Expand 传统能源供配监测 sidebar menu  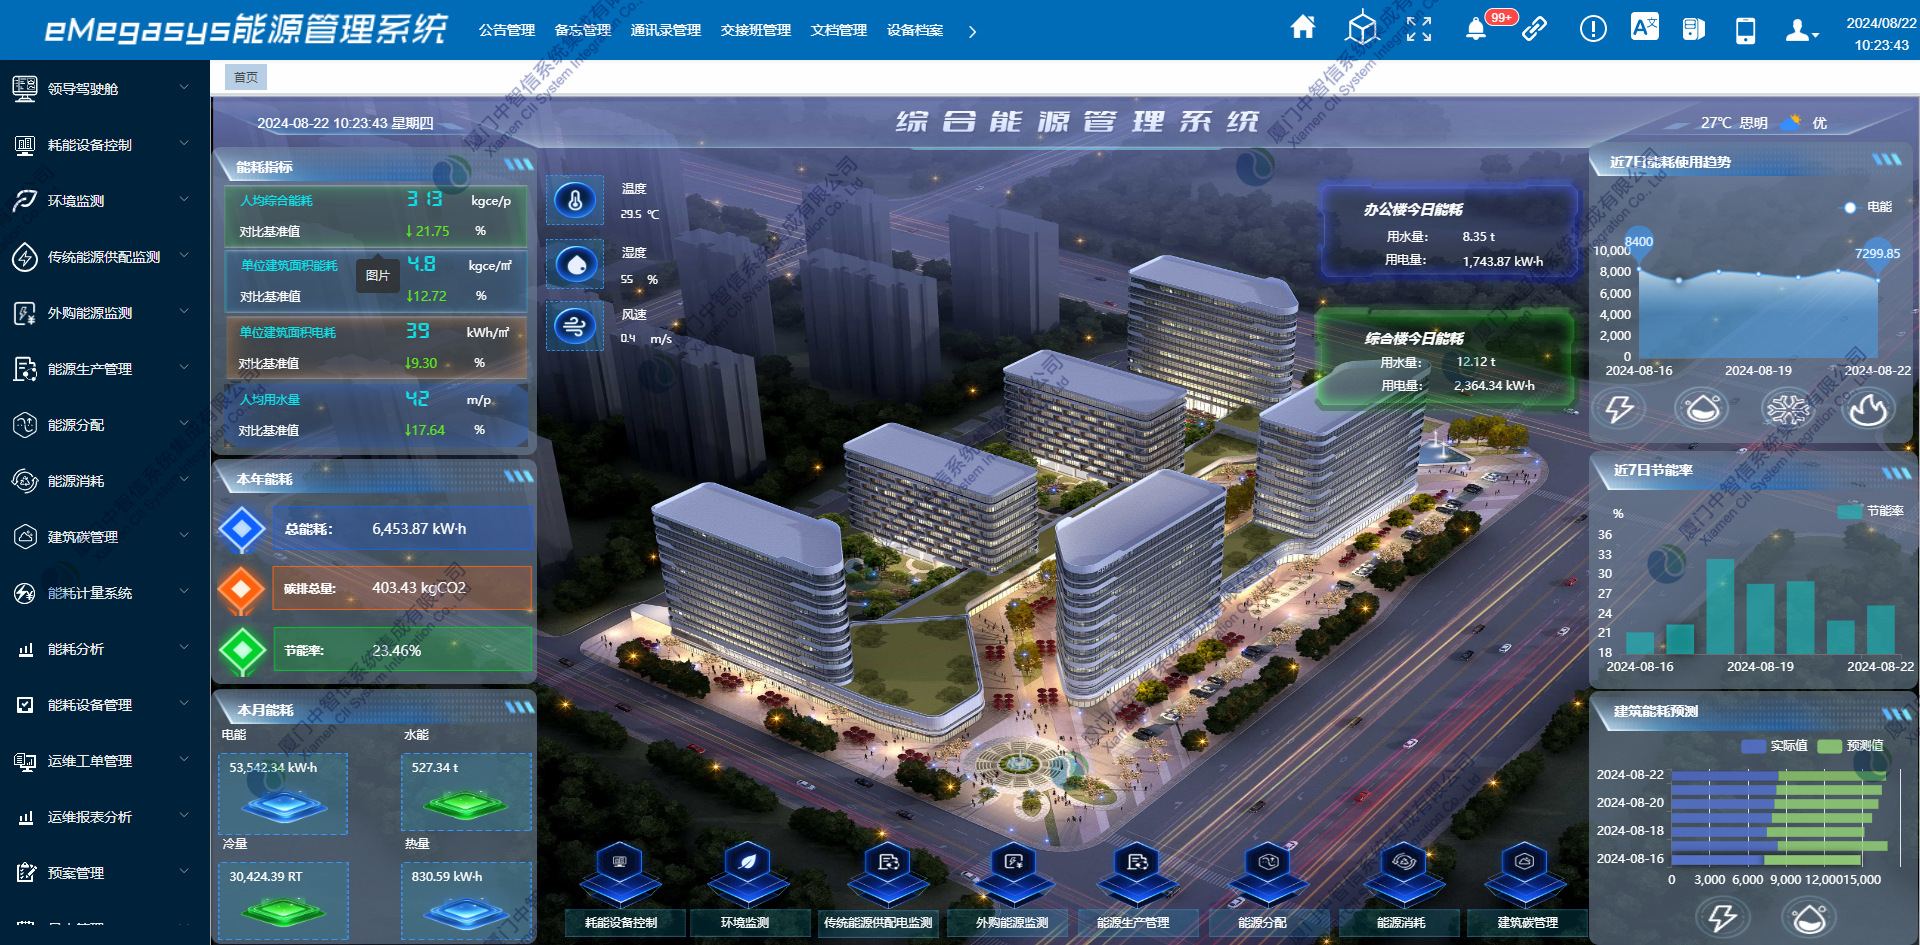[x=105, y=257]
